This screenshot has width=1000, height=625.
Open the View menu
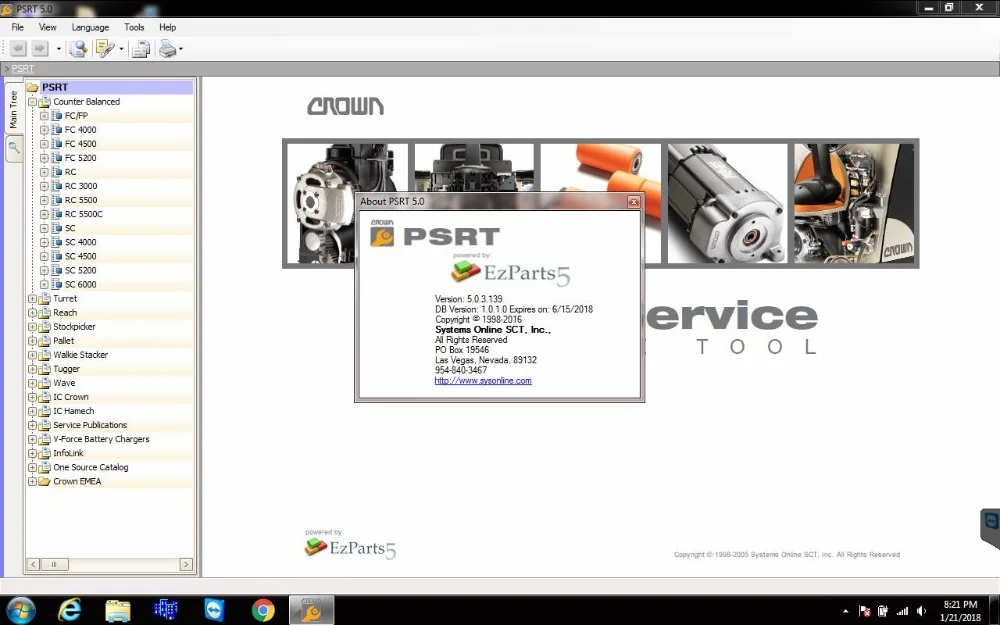tap(47, 27)
